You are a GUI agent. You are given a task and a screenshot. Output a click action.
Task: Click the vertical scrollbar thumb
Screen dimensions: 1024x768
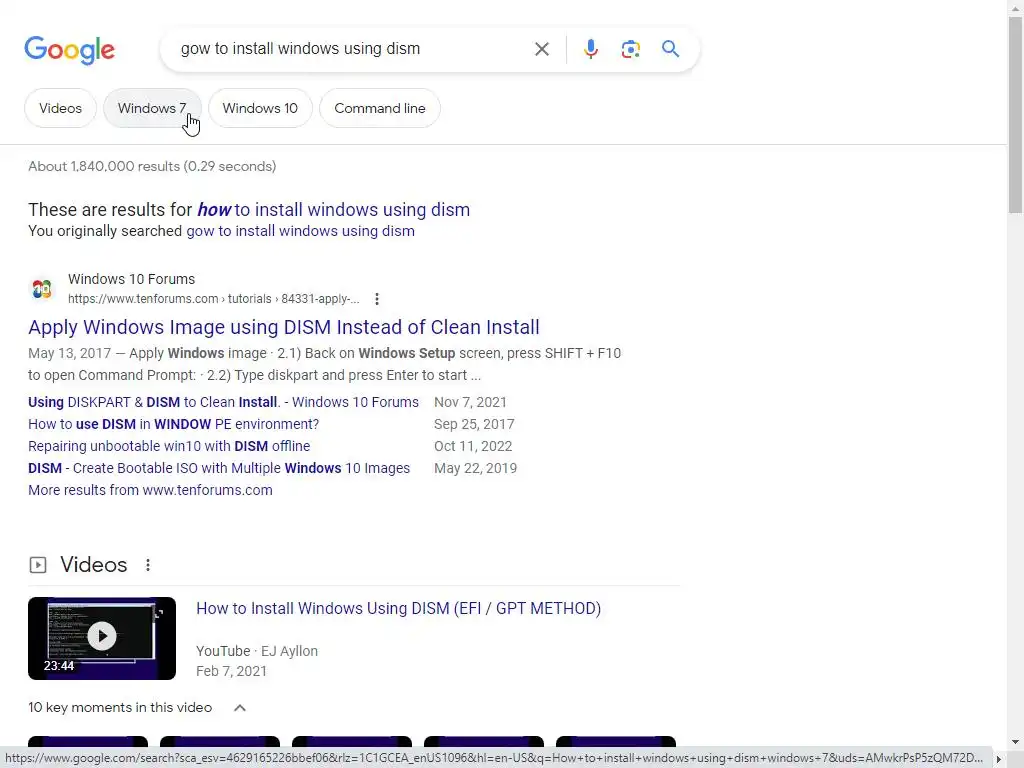coord(1015,115)
